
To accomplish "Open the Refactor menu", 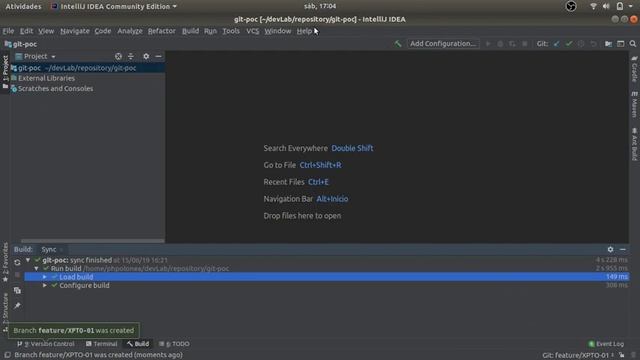I will pos(162,31).
